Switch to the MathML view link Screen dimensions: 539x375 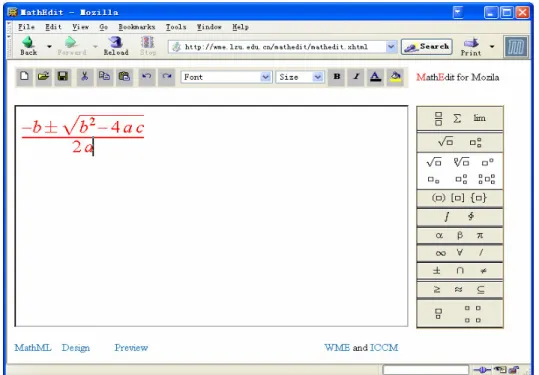[x=33, y=348]
